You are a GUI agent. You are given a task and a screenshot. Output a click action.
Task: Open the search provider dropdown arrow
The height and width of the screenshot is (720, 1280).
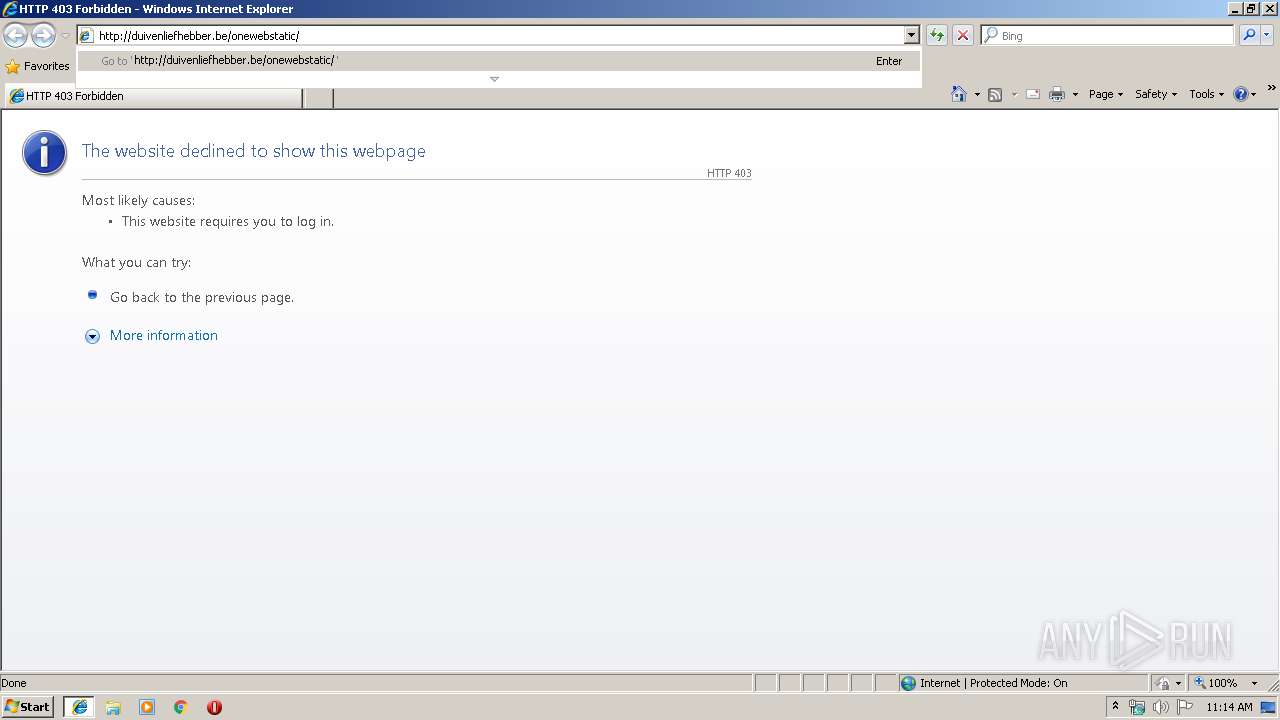[1267, 35]
